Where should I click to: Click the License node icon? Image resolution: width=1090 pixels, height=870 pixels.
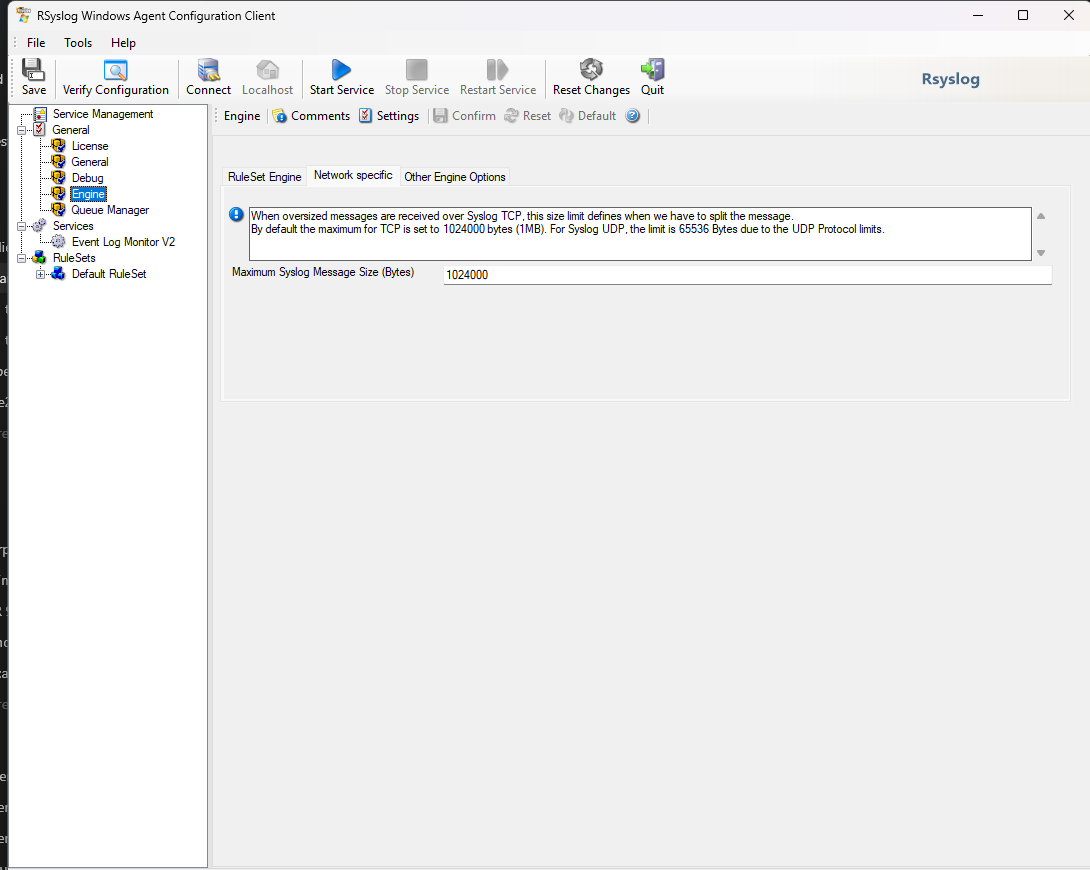click(58, 146)
